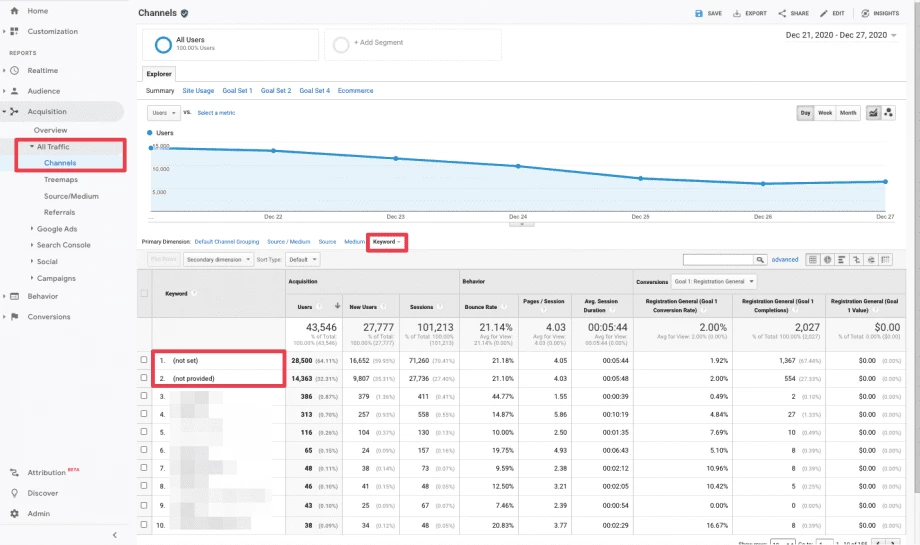
Task: Click the Select a metric link
Action: [x=216, y=113]
